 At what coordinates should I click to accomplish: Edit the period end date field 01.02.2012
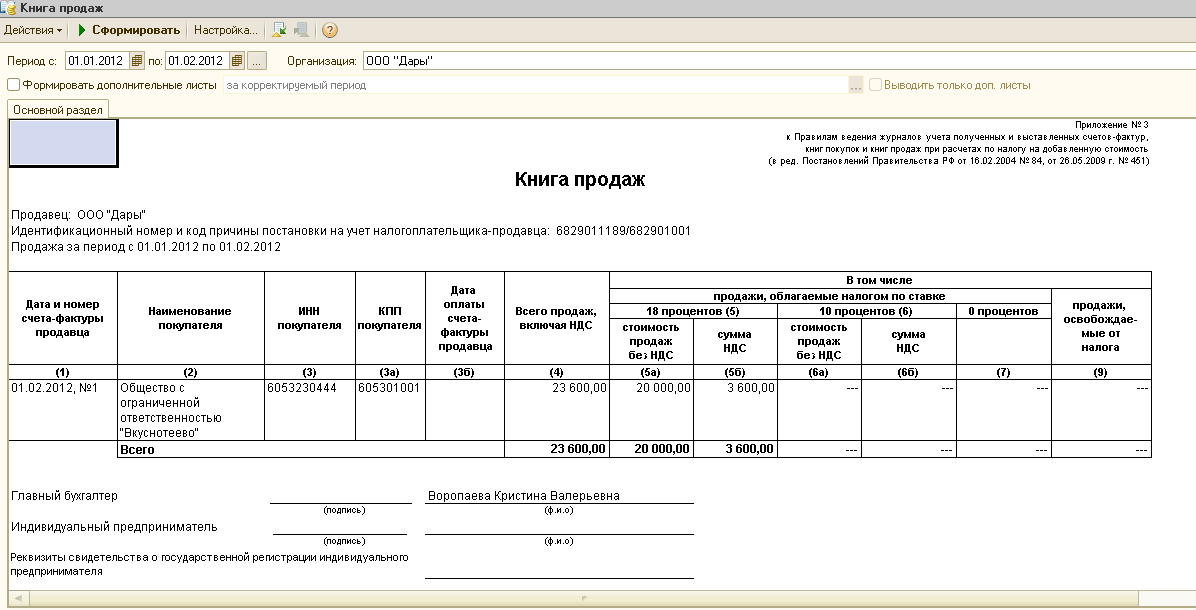tap(198, 61)
